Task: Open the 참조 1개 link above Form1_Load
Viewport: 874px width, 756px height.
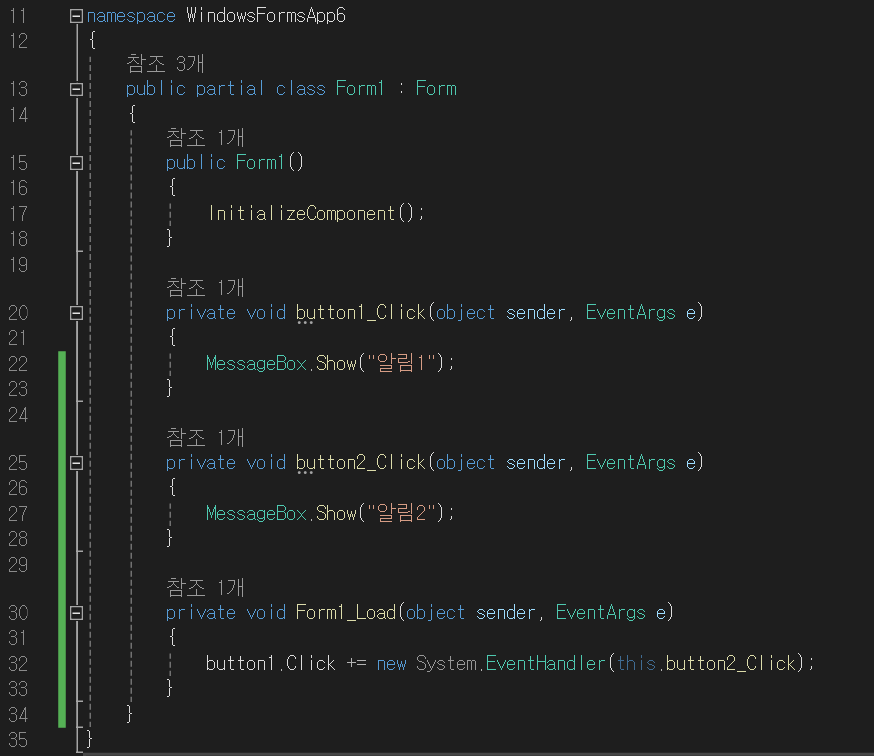Action: click(206, 587)
